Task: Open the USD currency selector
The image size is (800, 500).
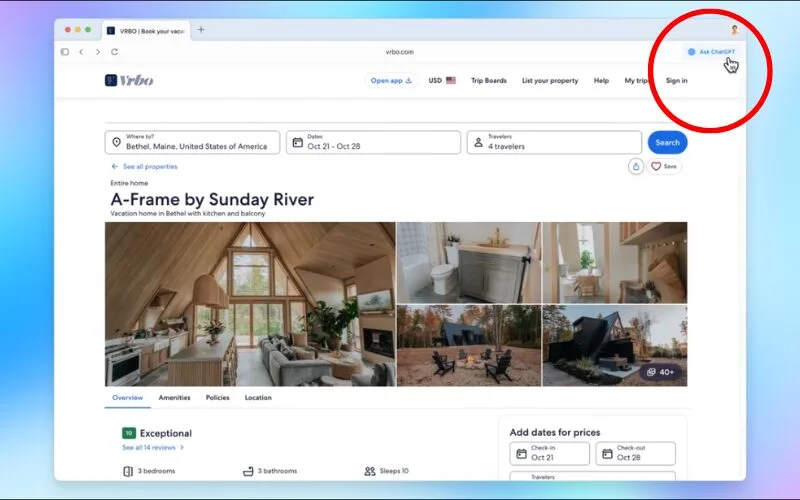Action: tap(441, 80)
